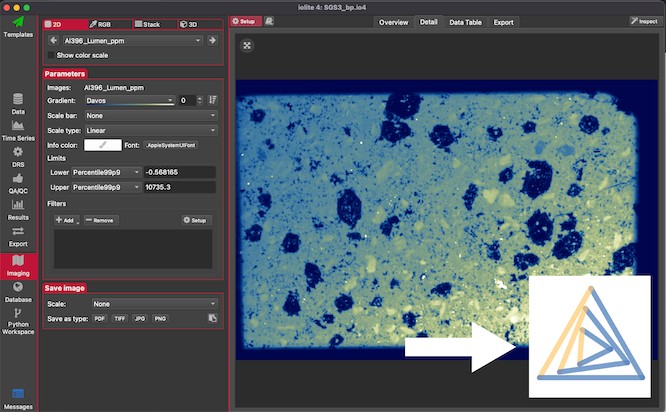This screenshot has width=666, height=412.
Task: Switch to the RGB tab
Action: [110, 24]
